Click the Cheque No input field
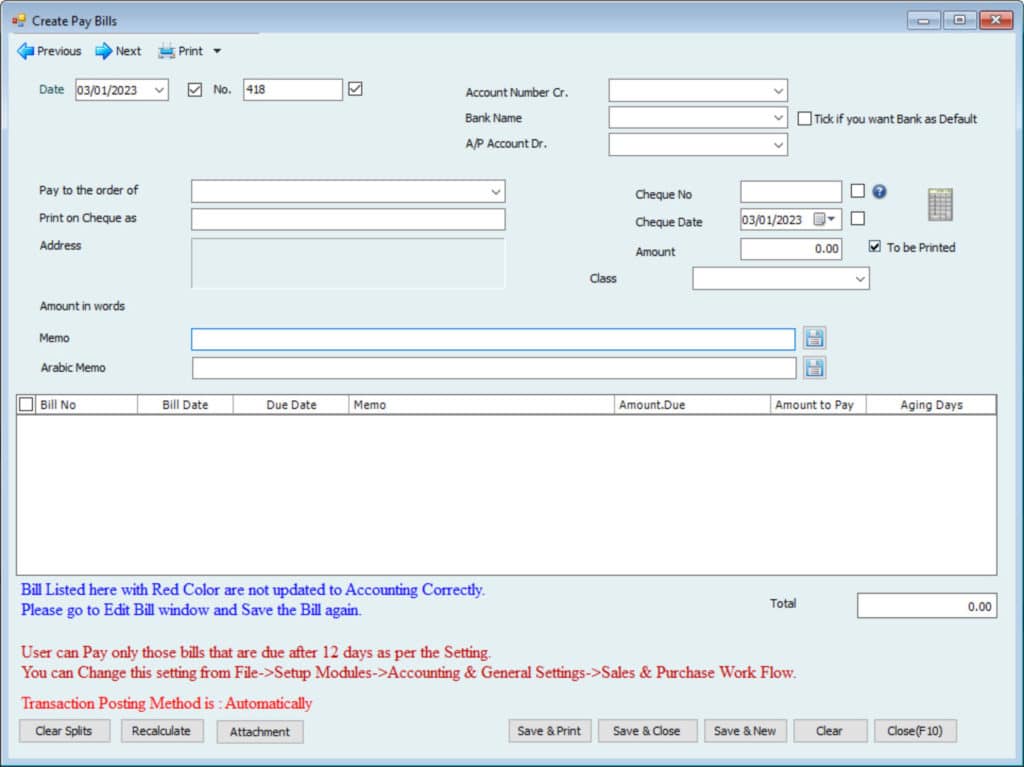1024x767 pixels. click(x=791, y=192)
